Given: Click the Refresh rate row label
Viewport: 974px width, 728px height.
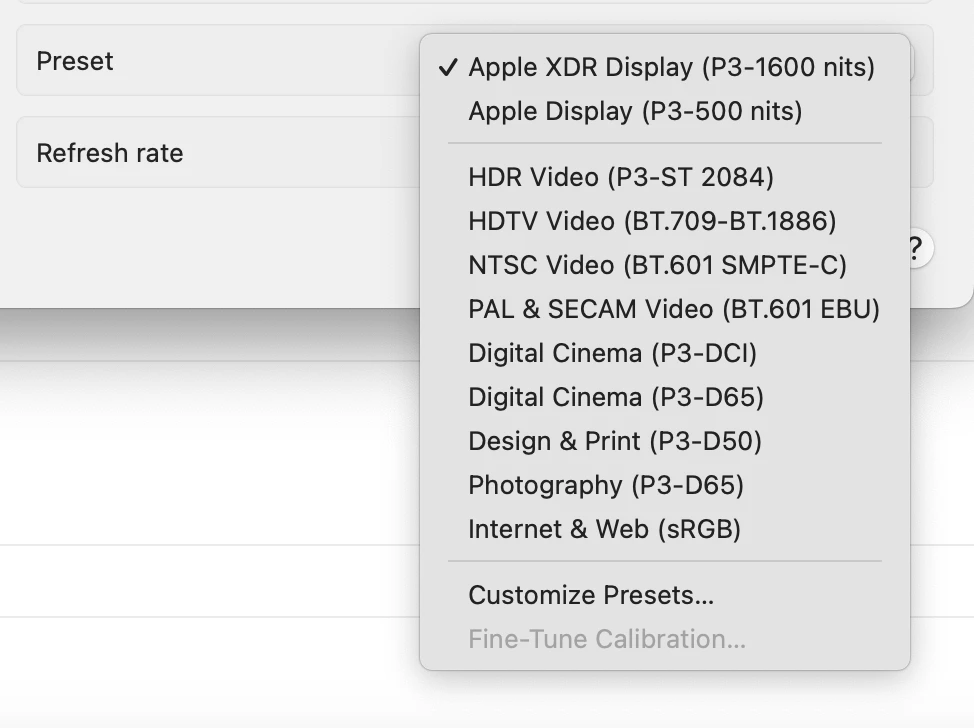Looking at the screenshot, I should pyautogui.click(x=110, y=153).
